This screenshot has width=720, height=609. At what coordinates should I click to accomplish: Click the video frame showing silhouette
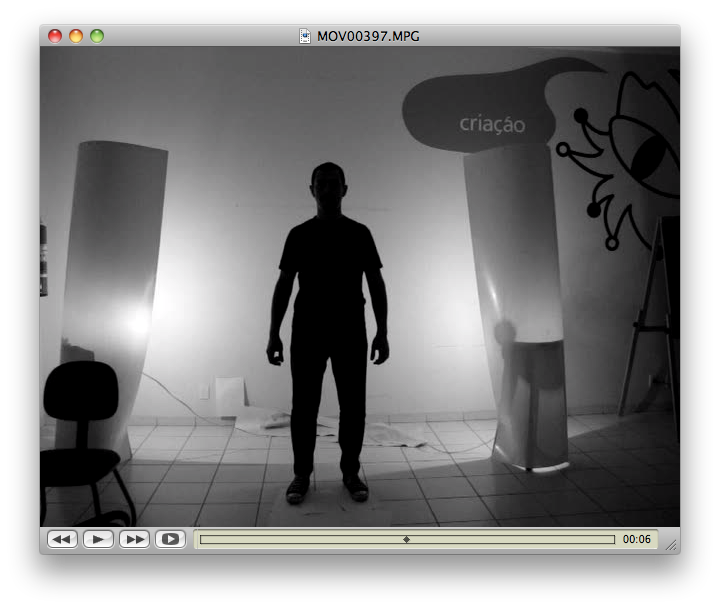(360, 286)
